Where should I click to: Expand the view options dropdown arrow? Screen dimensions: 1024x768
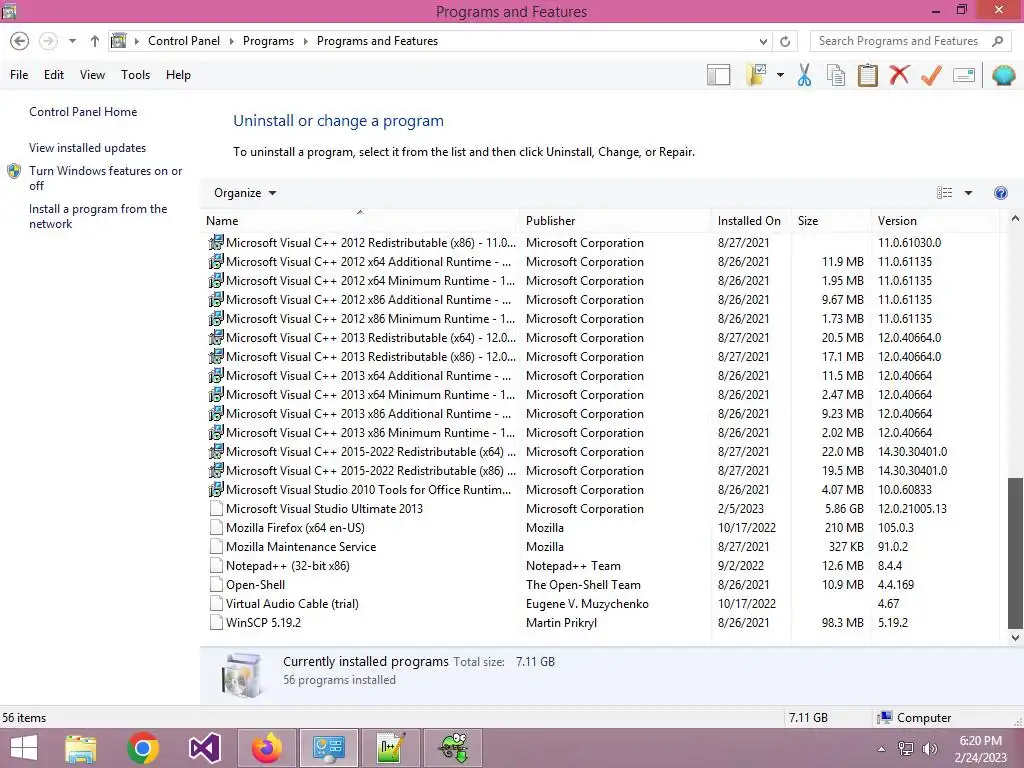[x=968, y=193]
